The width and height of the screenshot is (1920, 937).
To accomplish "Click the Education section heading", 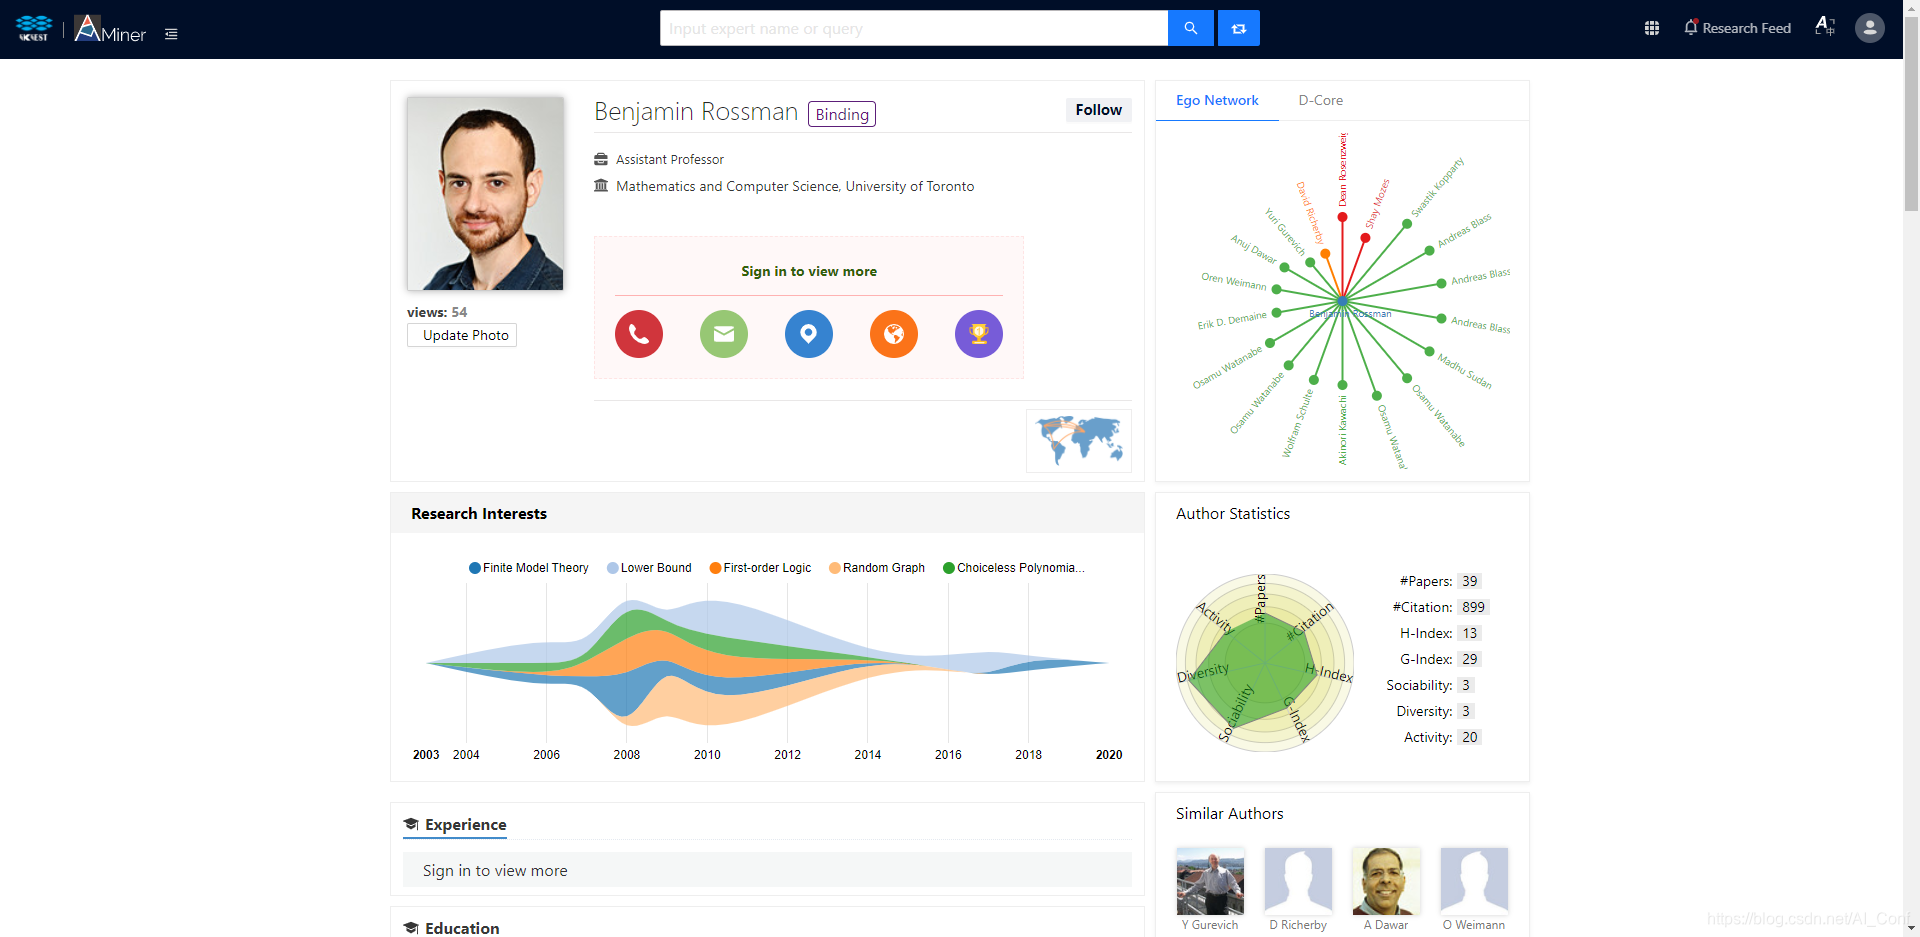I will pos(462,928).
